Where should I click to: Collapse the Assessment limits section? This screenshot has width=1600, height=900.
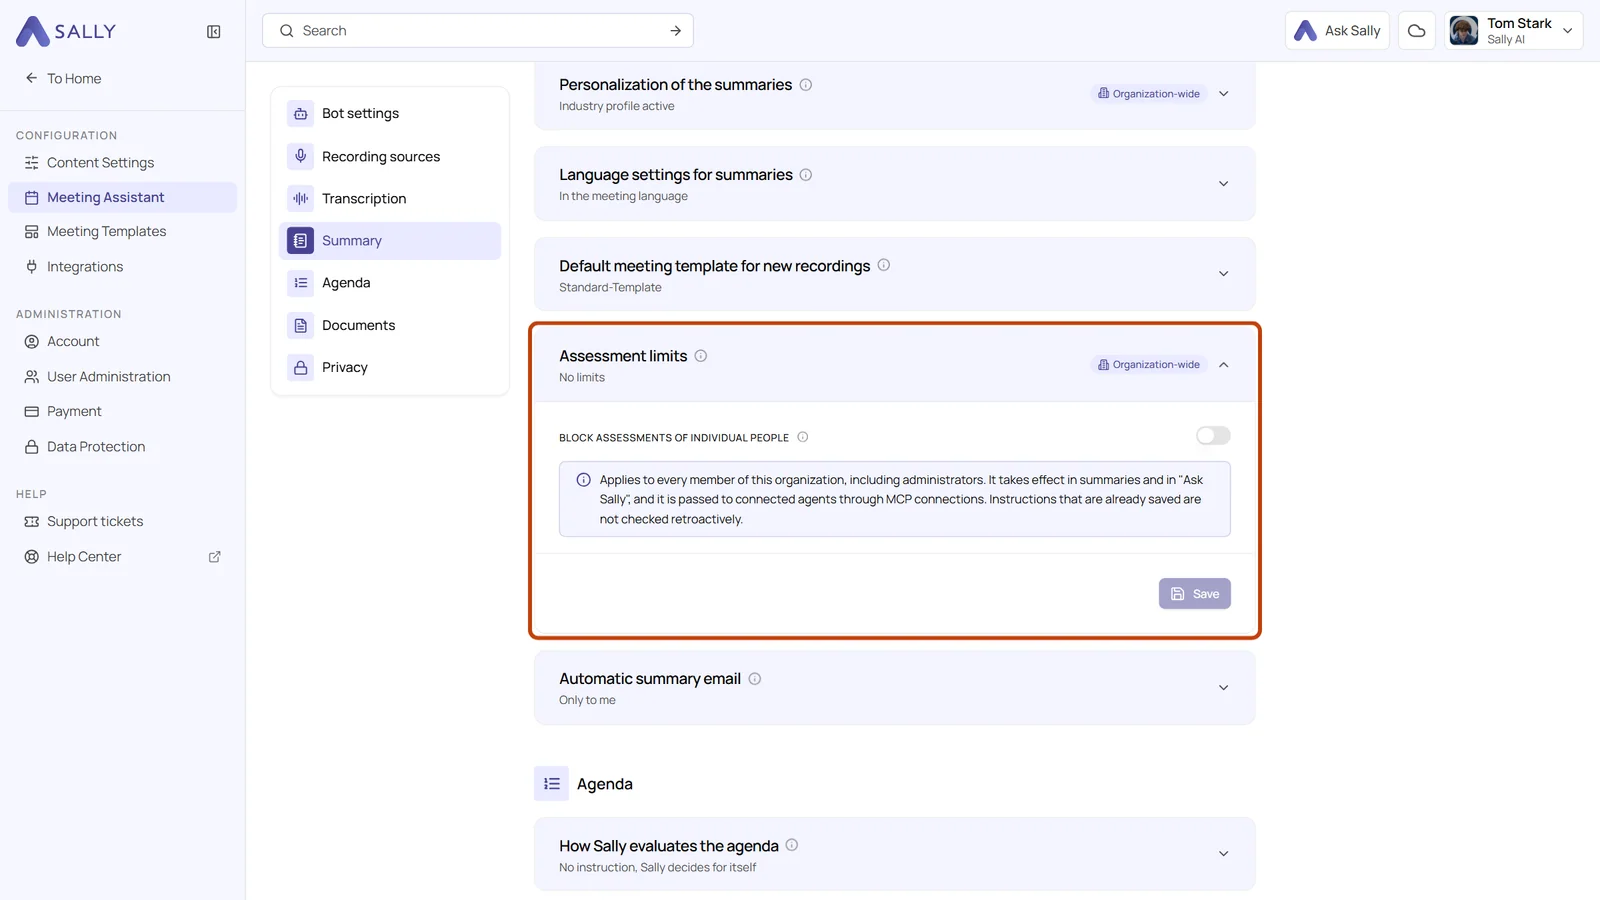click(x=1223, y=365)
